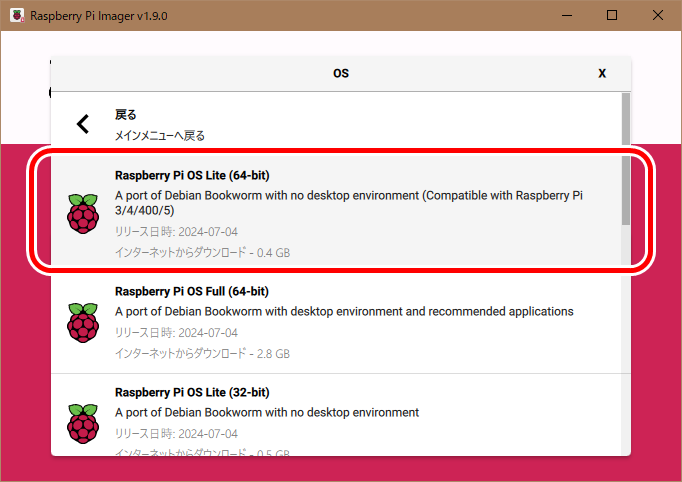
Task: Click the Full (64-bit) desktop environment description
Action: (x=344, y=311)
